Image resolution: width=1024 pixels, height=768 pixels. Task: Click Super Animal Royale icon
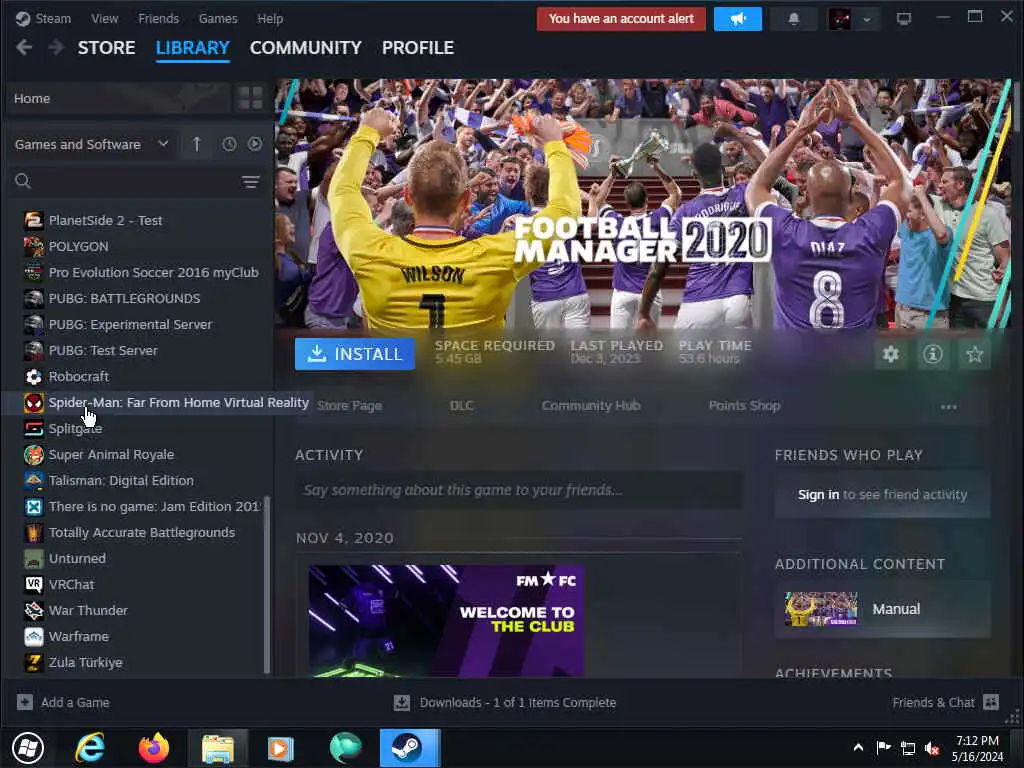point(33,455)
